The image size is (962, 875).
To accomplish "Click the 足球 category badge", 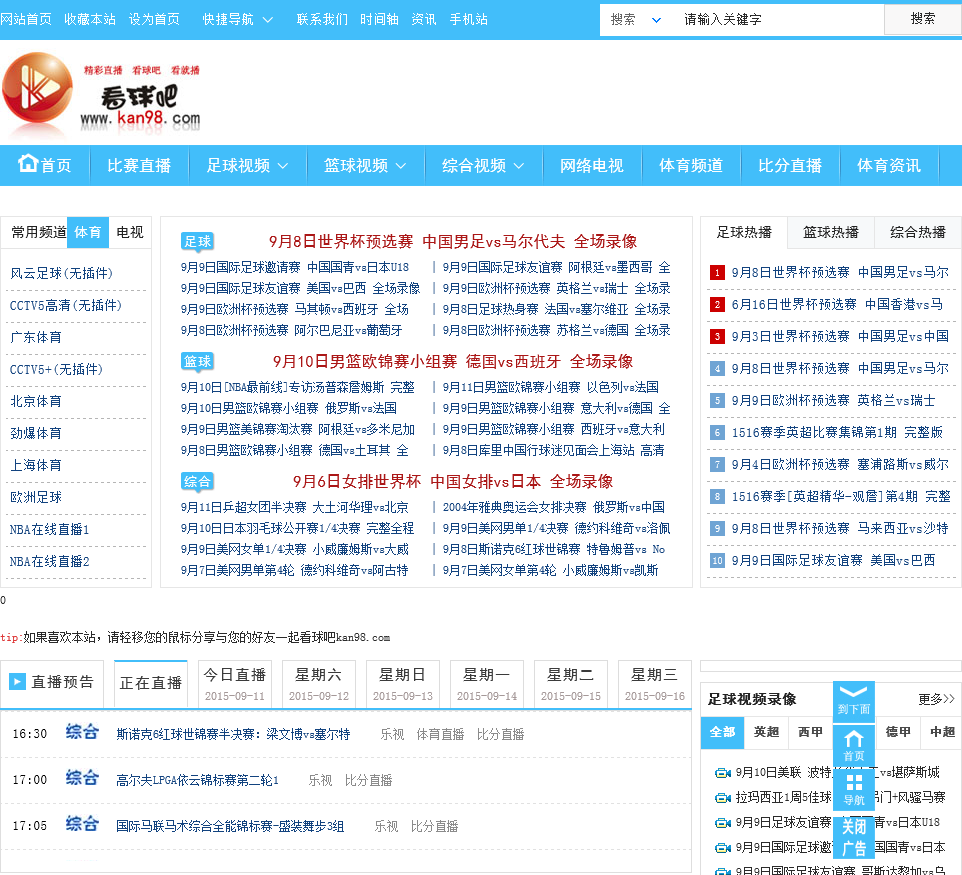I will [x=198, y=241].
